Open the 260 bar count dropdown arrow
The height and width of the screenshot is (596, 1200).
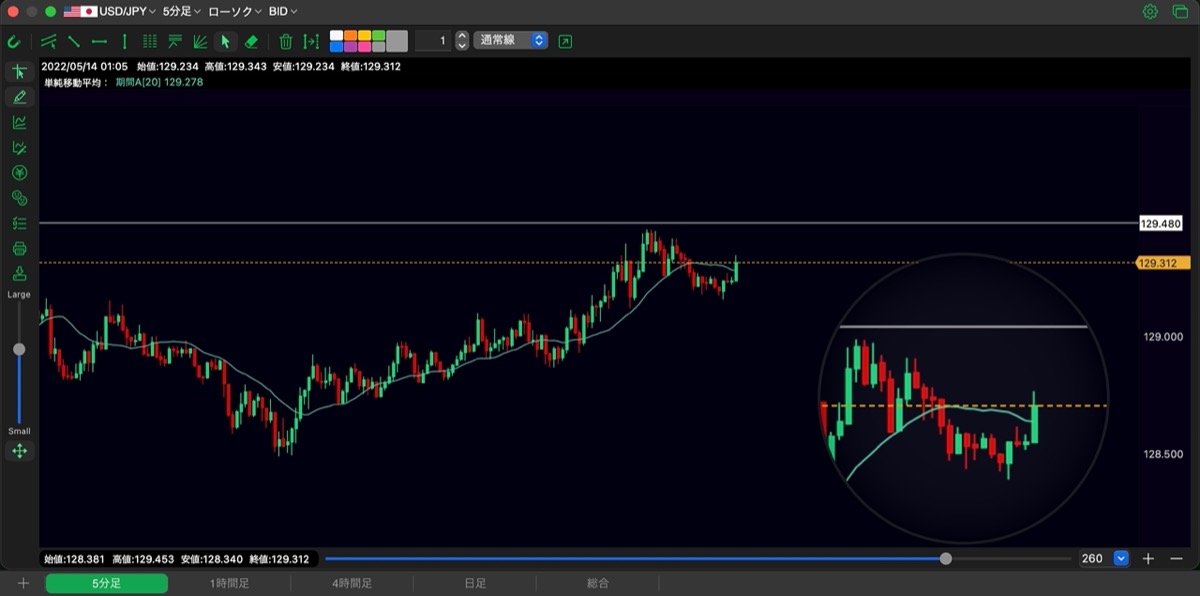[x=1121, y=558]
